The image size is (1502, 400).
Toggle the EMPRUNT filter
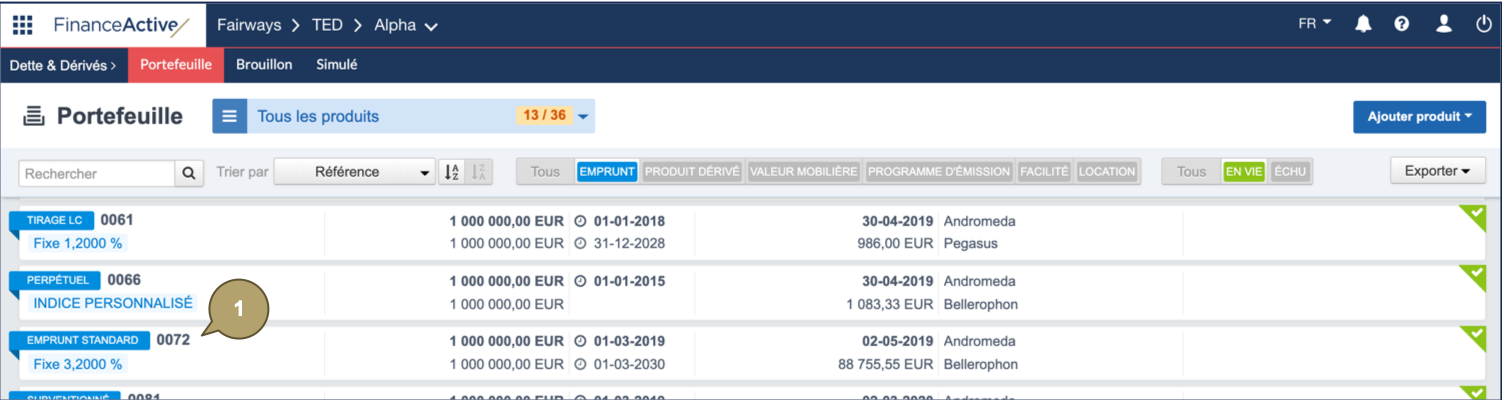607,172
